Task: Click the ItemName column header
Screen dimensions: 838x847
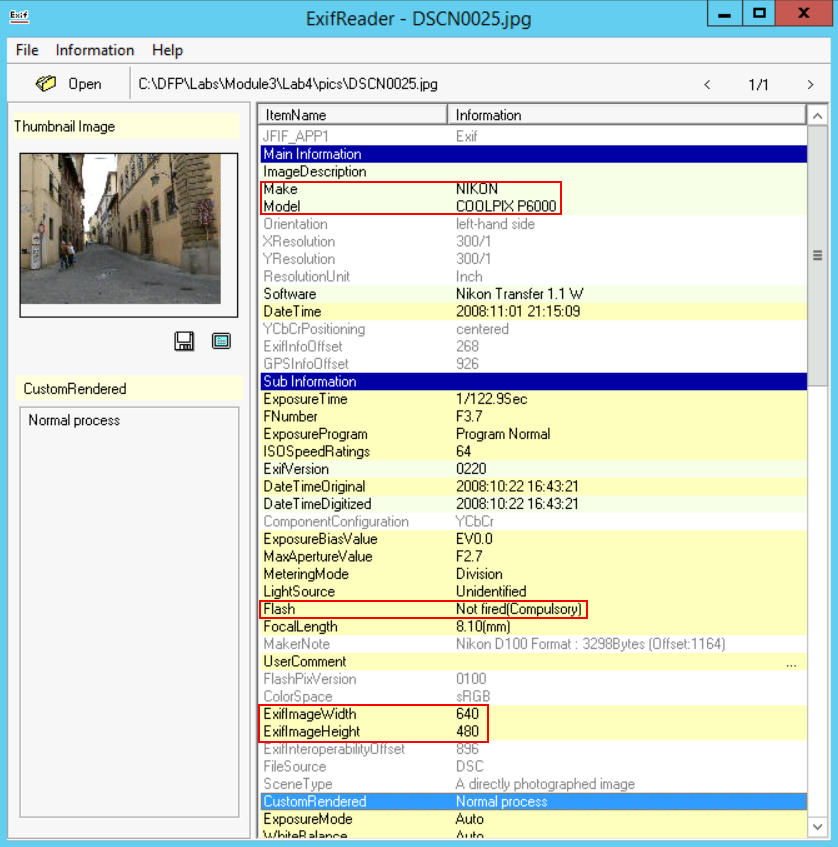Action: click(x=352, y=115)
